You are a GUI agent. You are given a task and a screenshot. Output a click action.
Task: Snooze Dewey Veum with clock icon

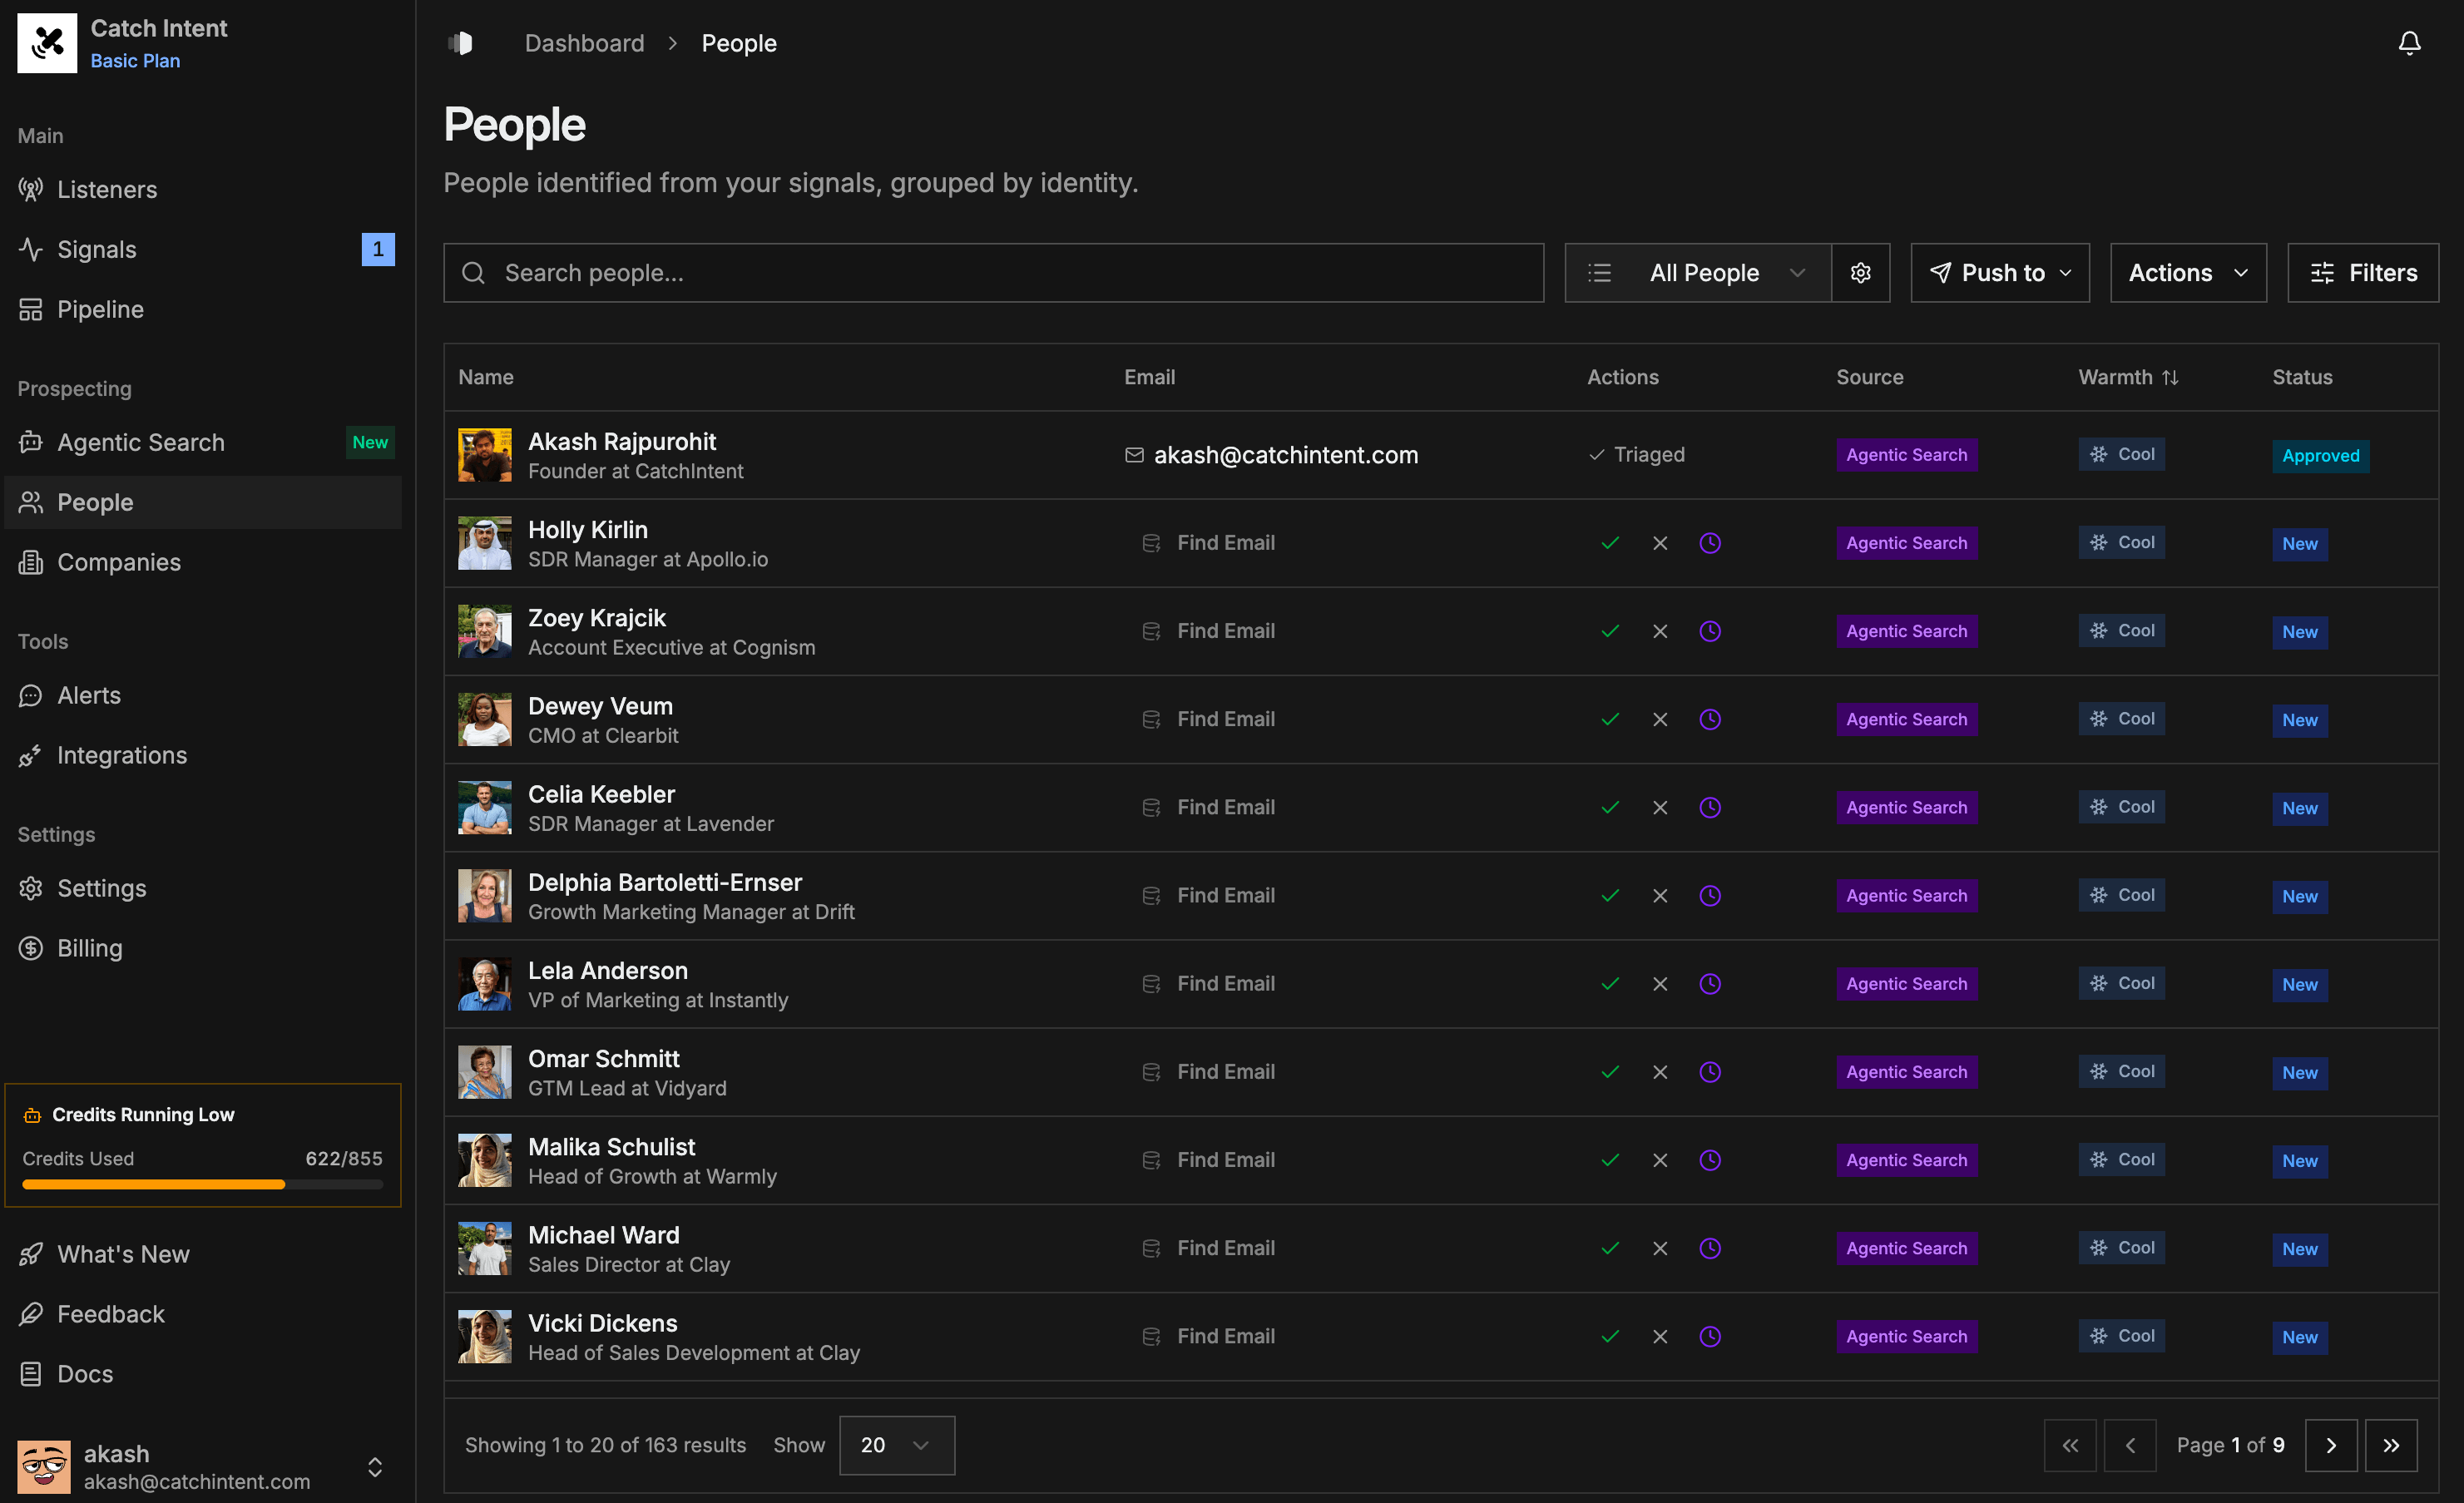(x=1710, y=719)
